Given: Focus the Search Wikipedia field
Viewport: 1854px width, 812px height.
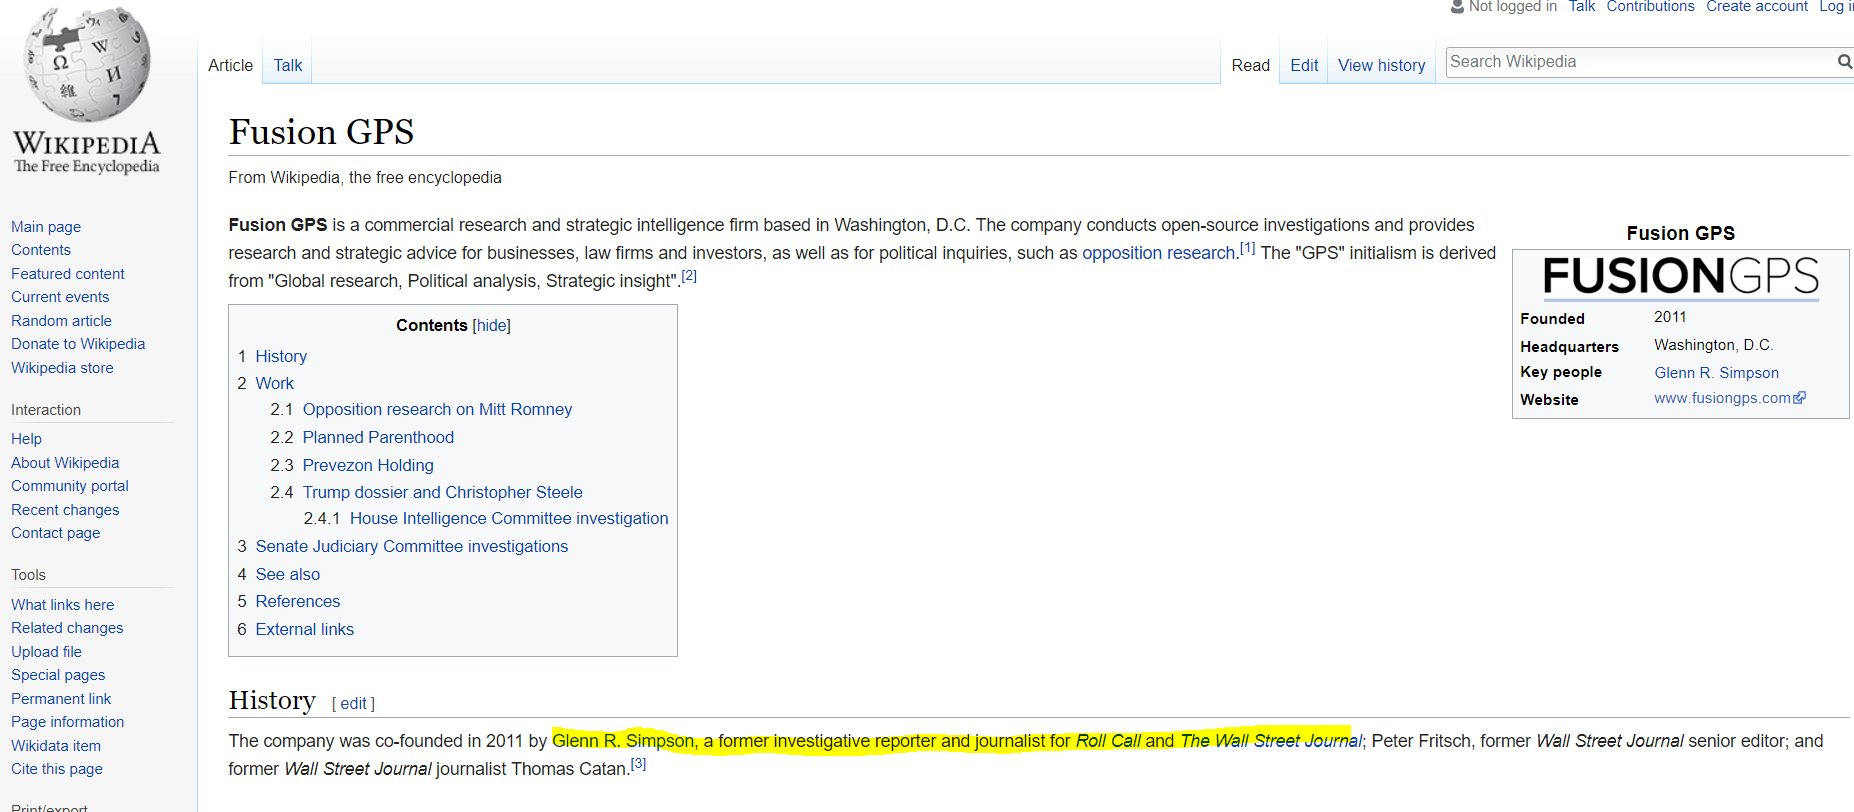Looking at the screenshot, I should coord(1640,62).
